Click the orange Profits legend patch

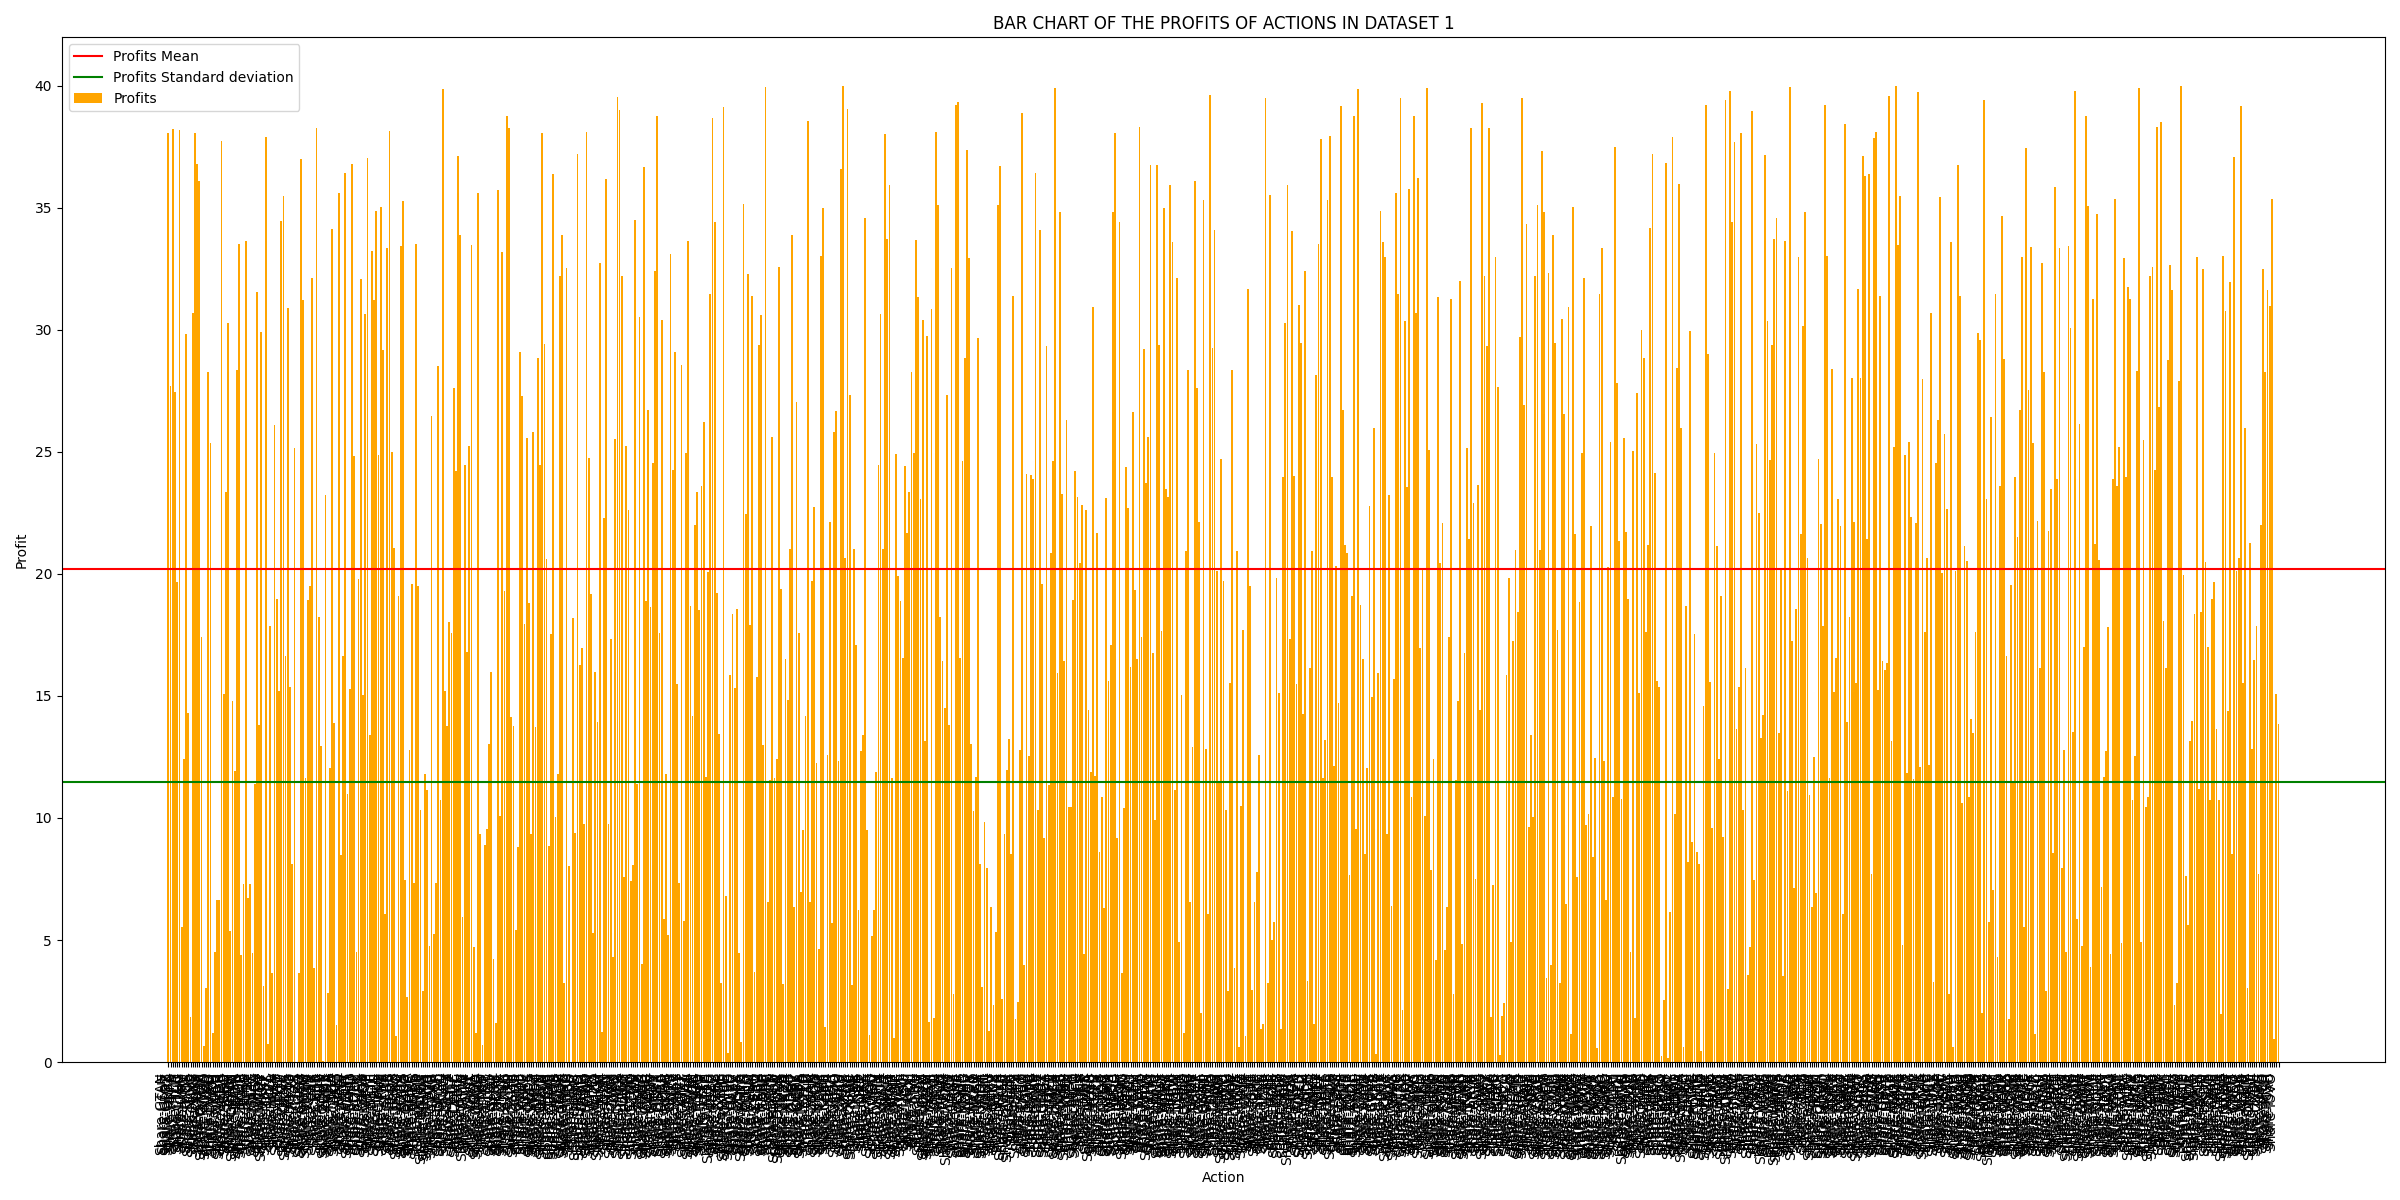88,99
